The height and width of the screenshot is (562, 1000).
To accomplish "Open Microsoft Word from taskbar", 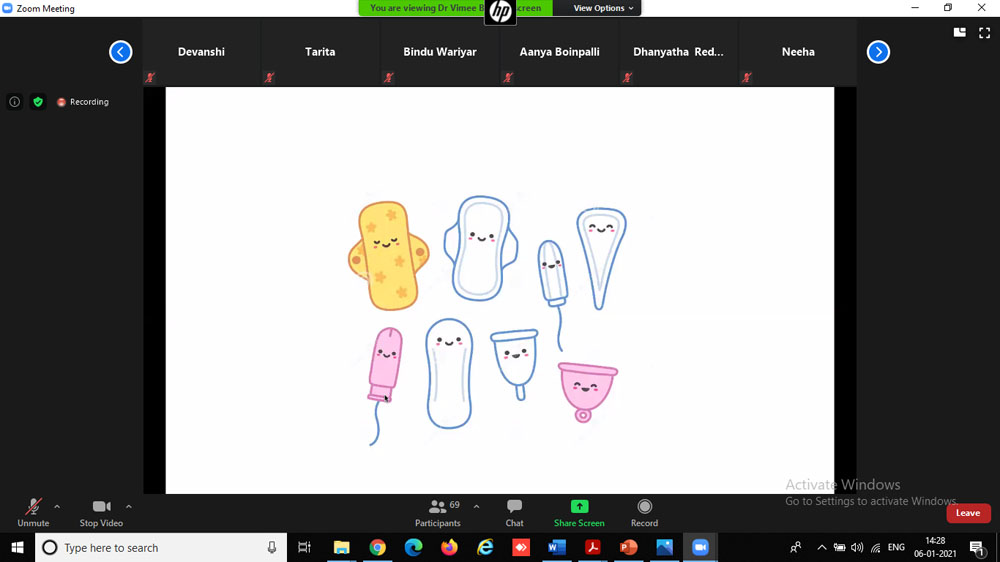I will pos(557,547).
